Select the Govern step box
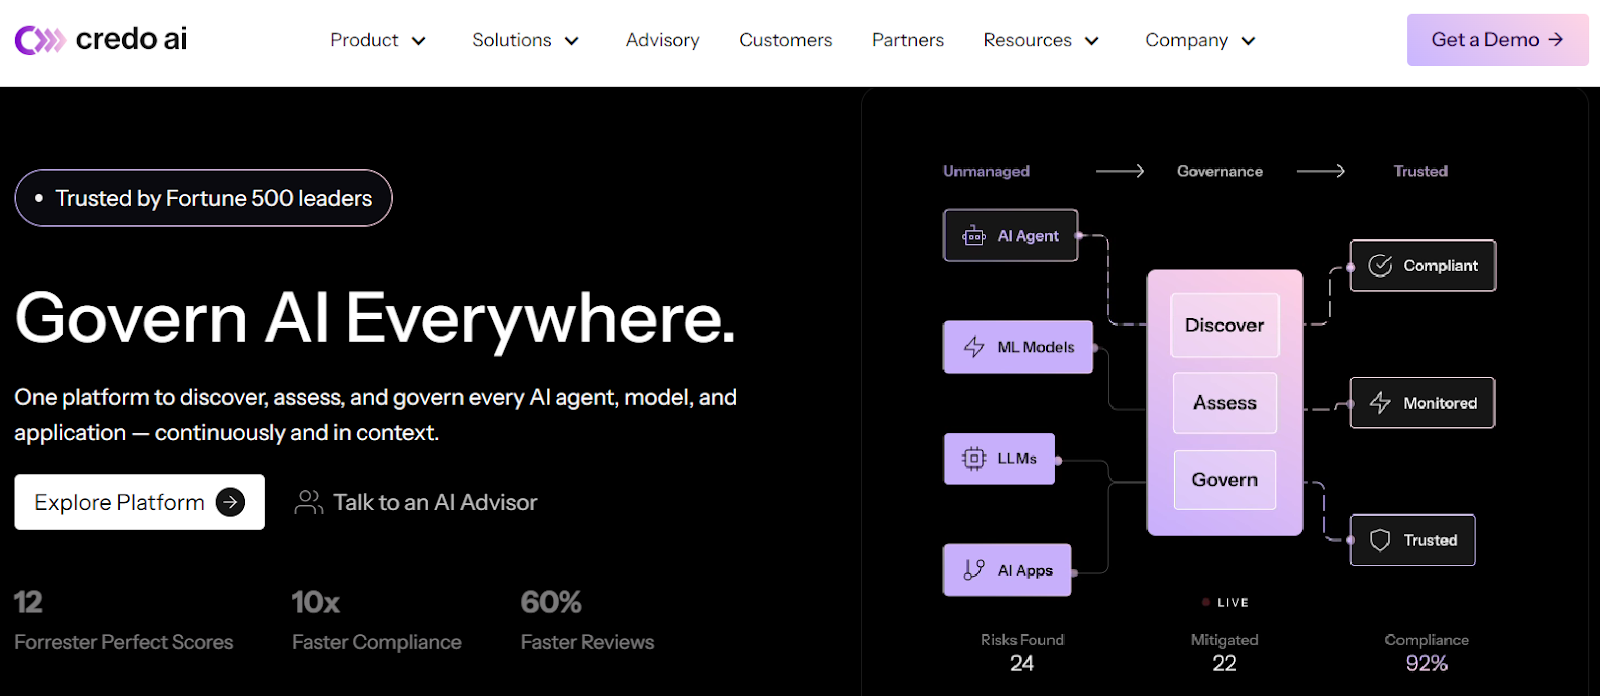The image size is (1600, 696). [1225, 480]
